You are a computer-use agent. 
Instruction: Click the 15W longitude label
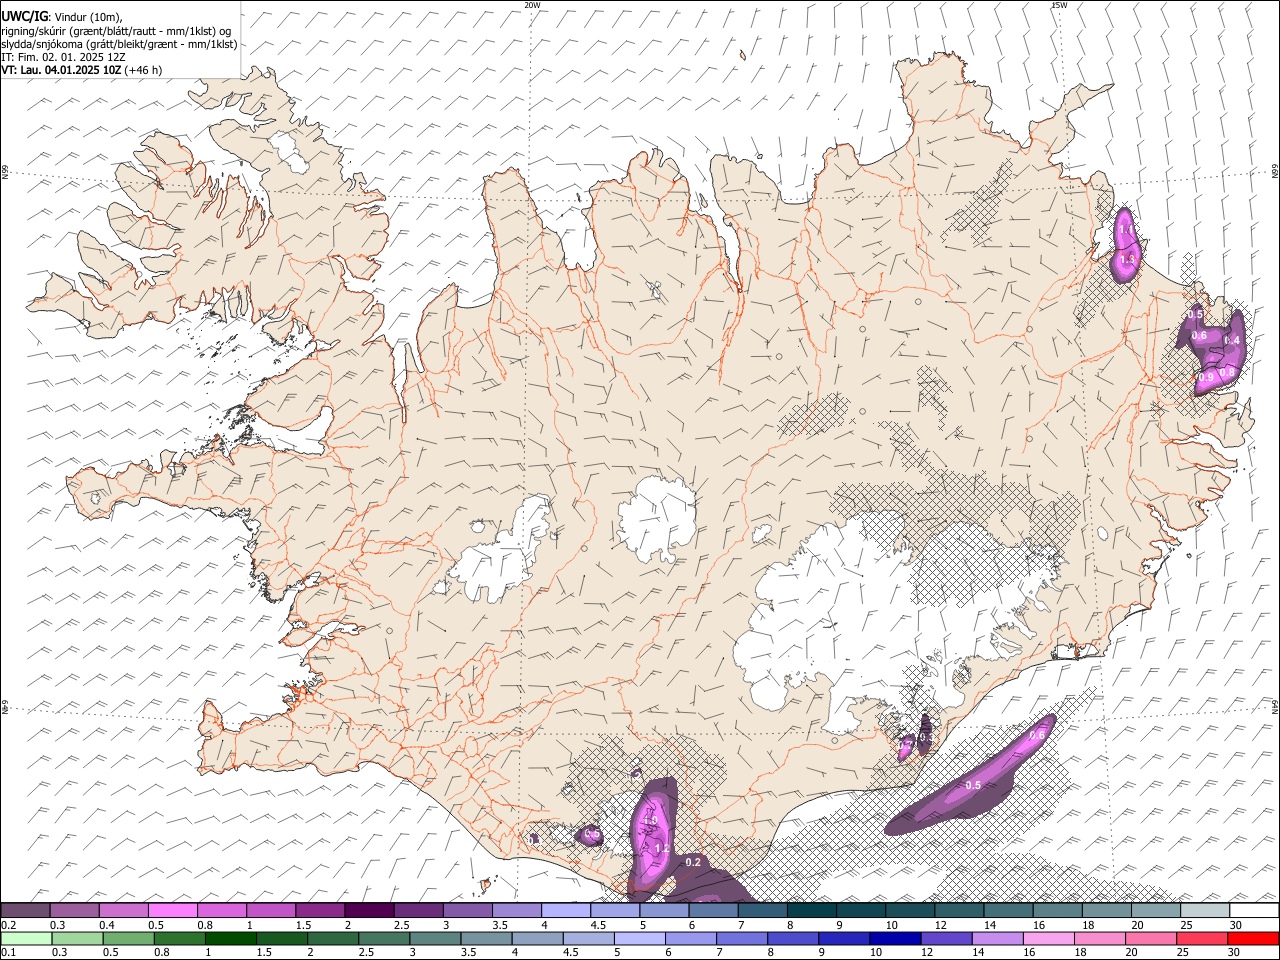(1059, 5)
